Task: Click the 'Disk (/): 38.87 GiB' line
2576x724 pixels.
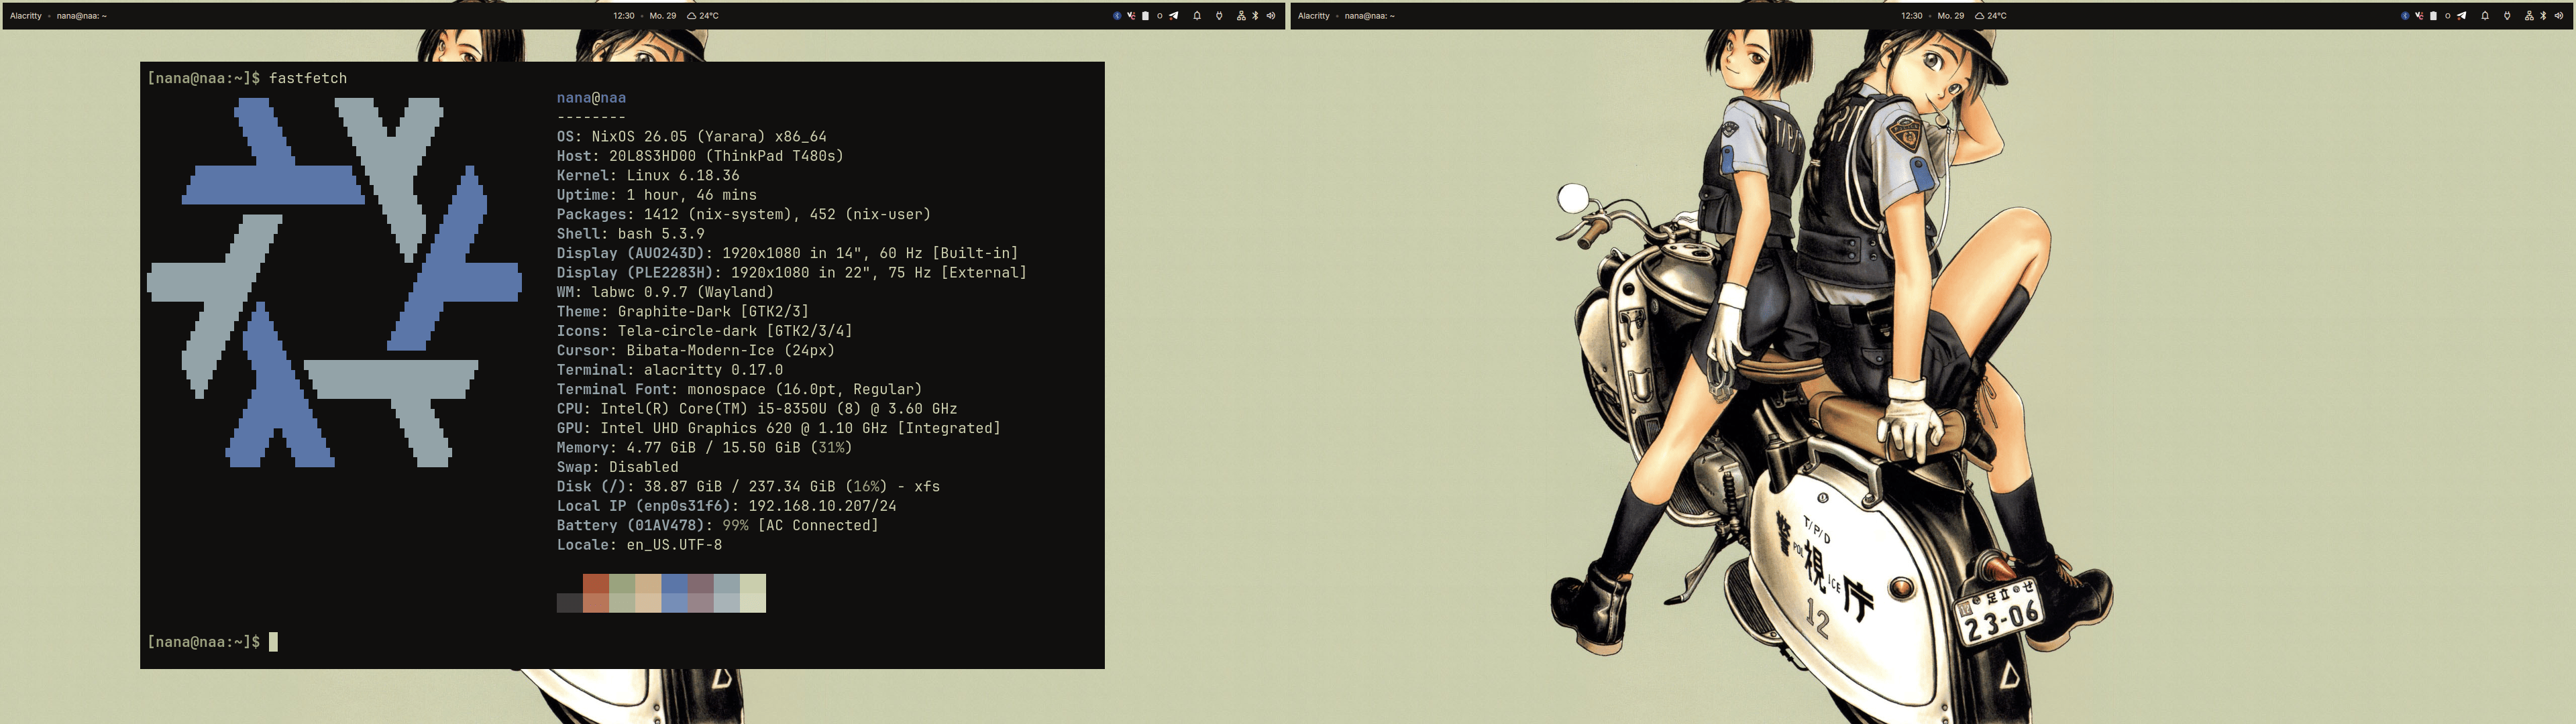Action: coord(748,487)
